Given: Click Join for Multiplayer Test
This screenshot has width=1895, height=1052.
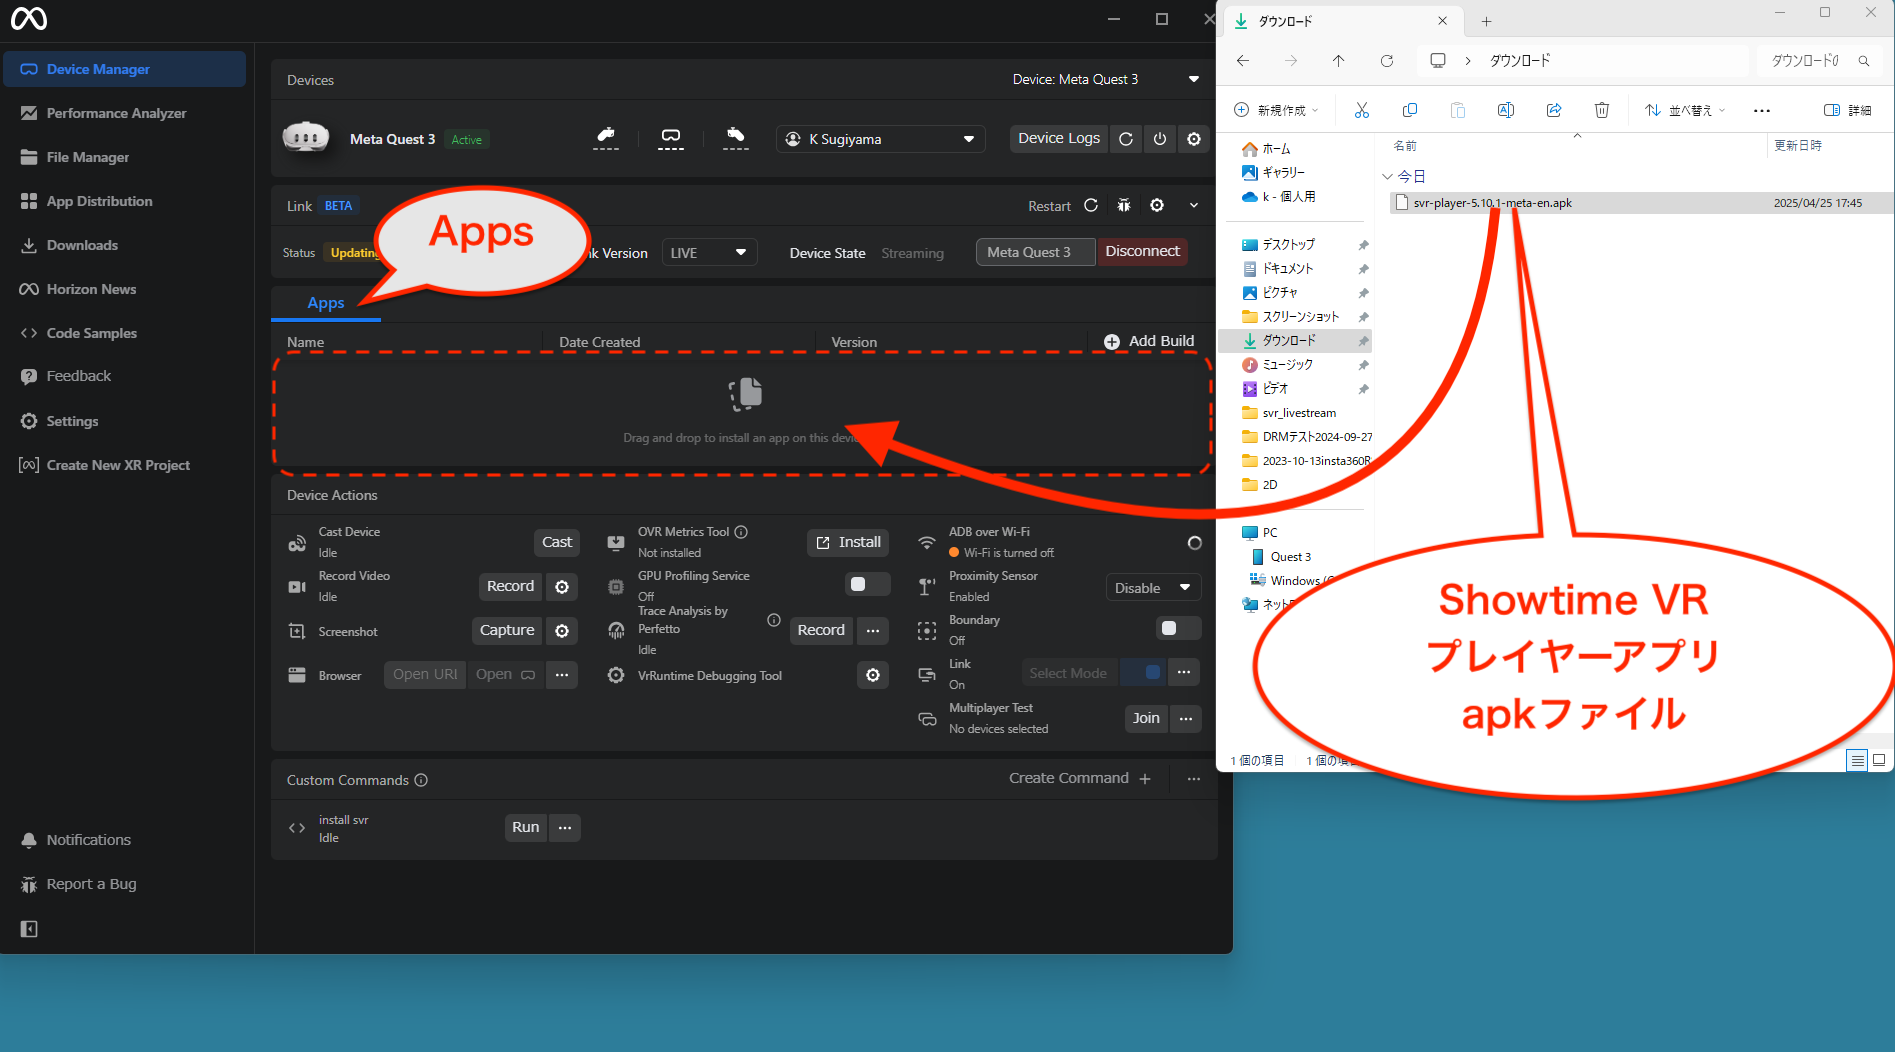Looking at the screenshot, I should (1146, 718).
